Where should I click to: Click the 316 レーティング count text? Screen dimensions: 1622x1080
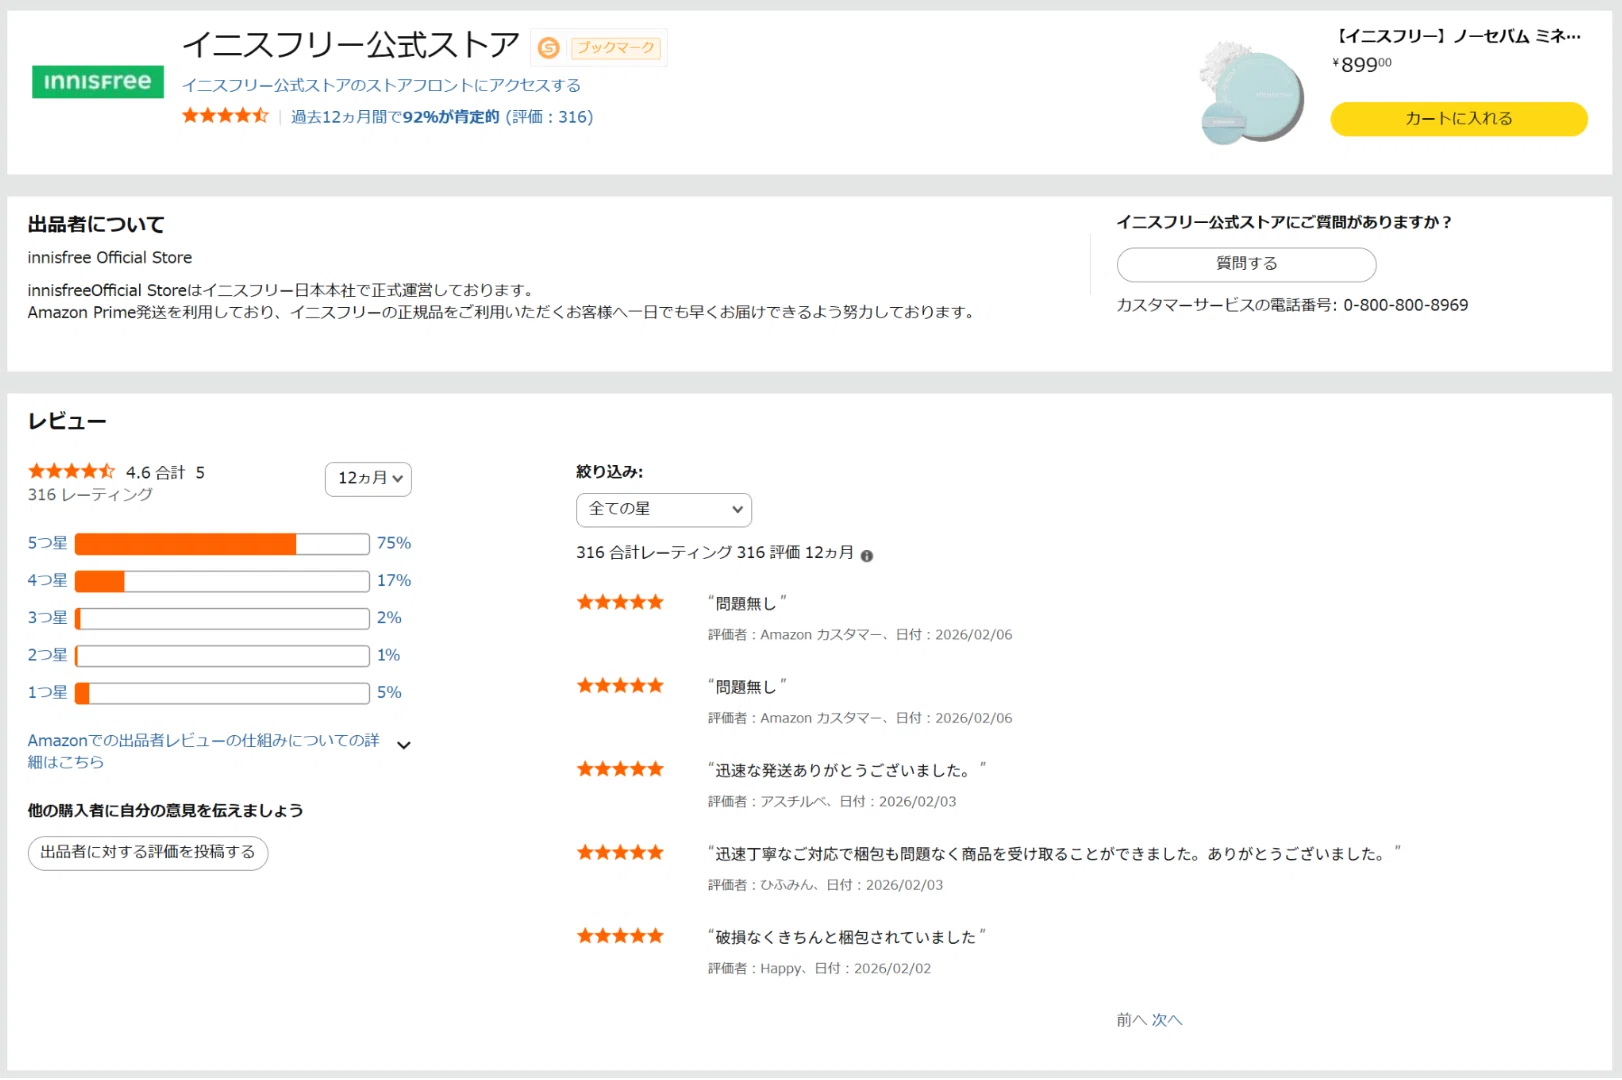(90, 495)
